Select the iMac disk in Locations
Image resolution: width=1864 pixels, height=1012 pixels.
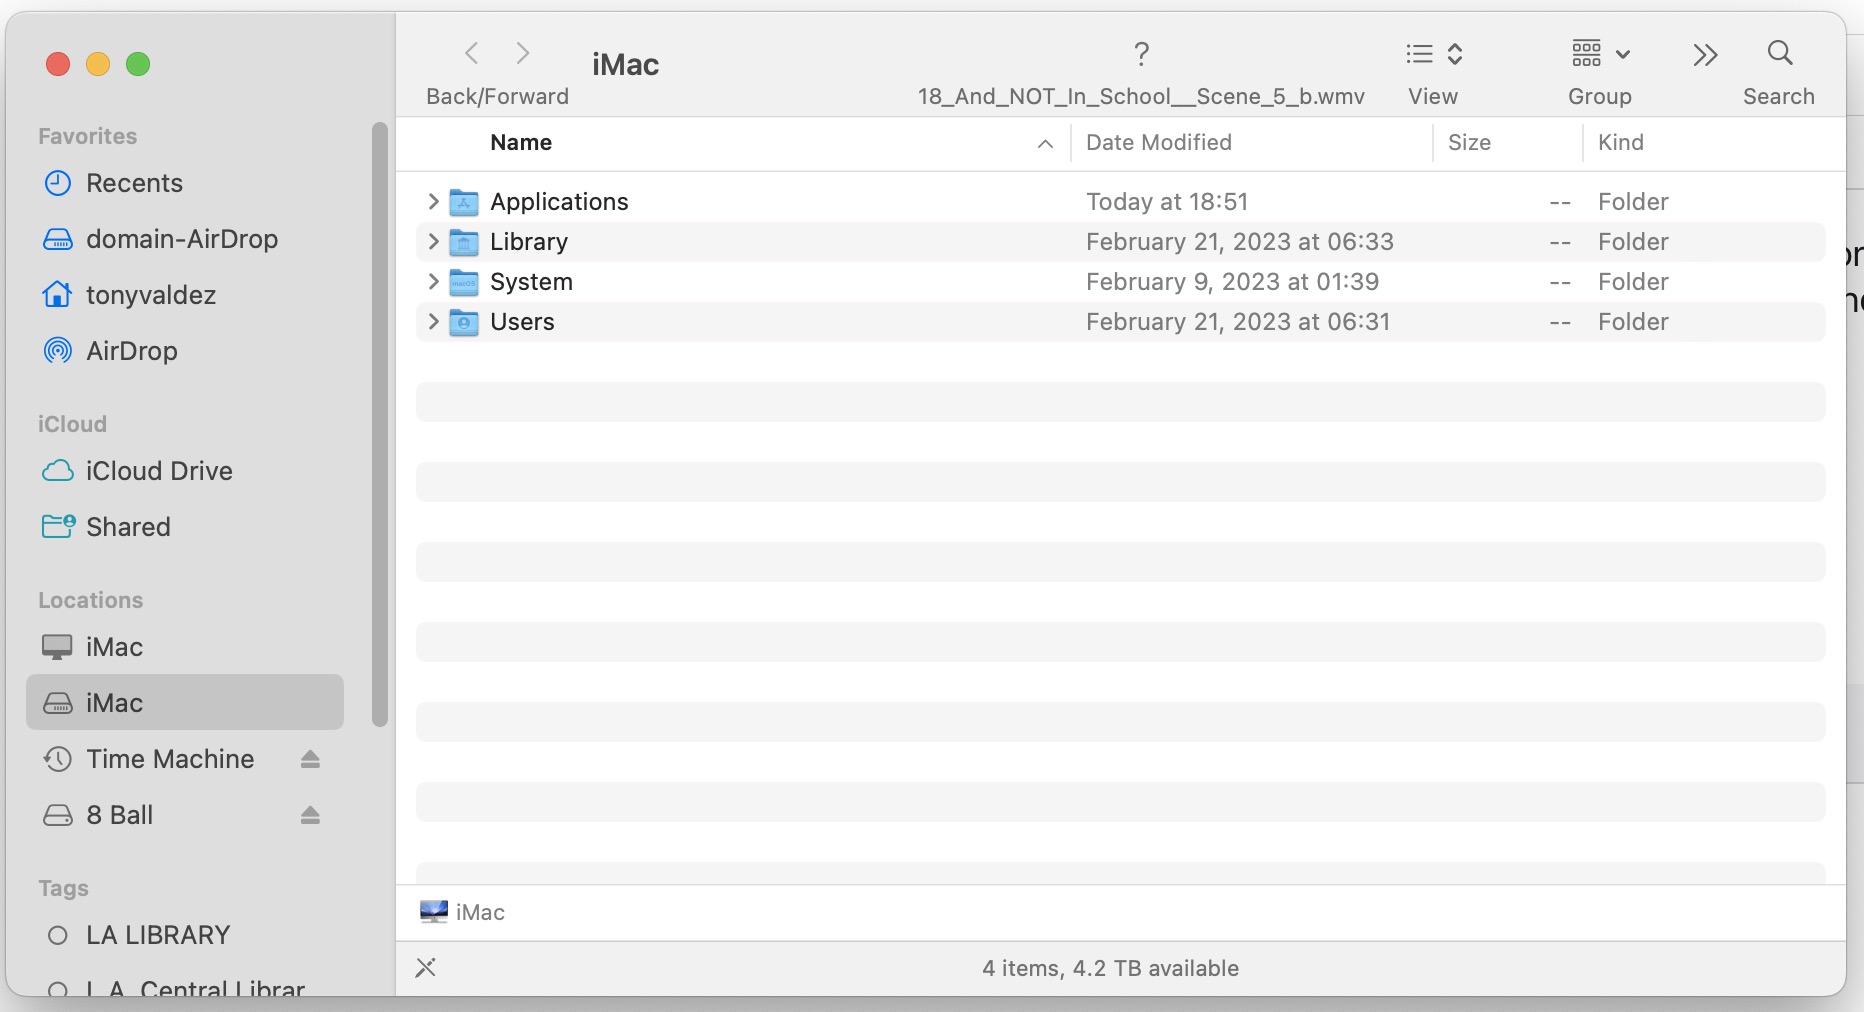click(185, 703)
